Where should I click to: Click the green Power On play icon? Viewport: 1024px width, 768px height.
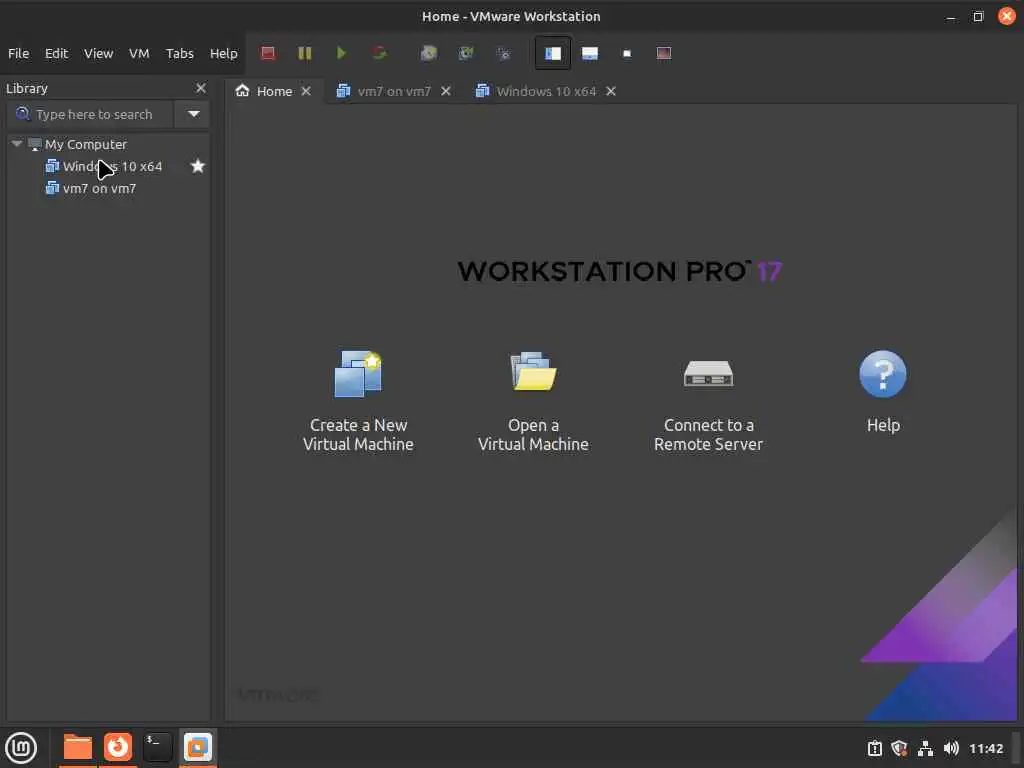341,53
